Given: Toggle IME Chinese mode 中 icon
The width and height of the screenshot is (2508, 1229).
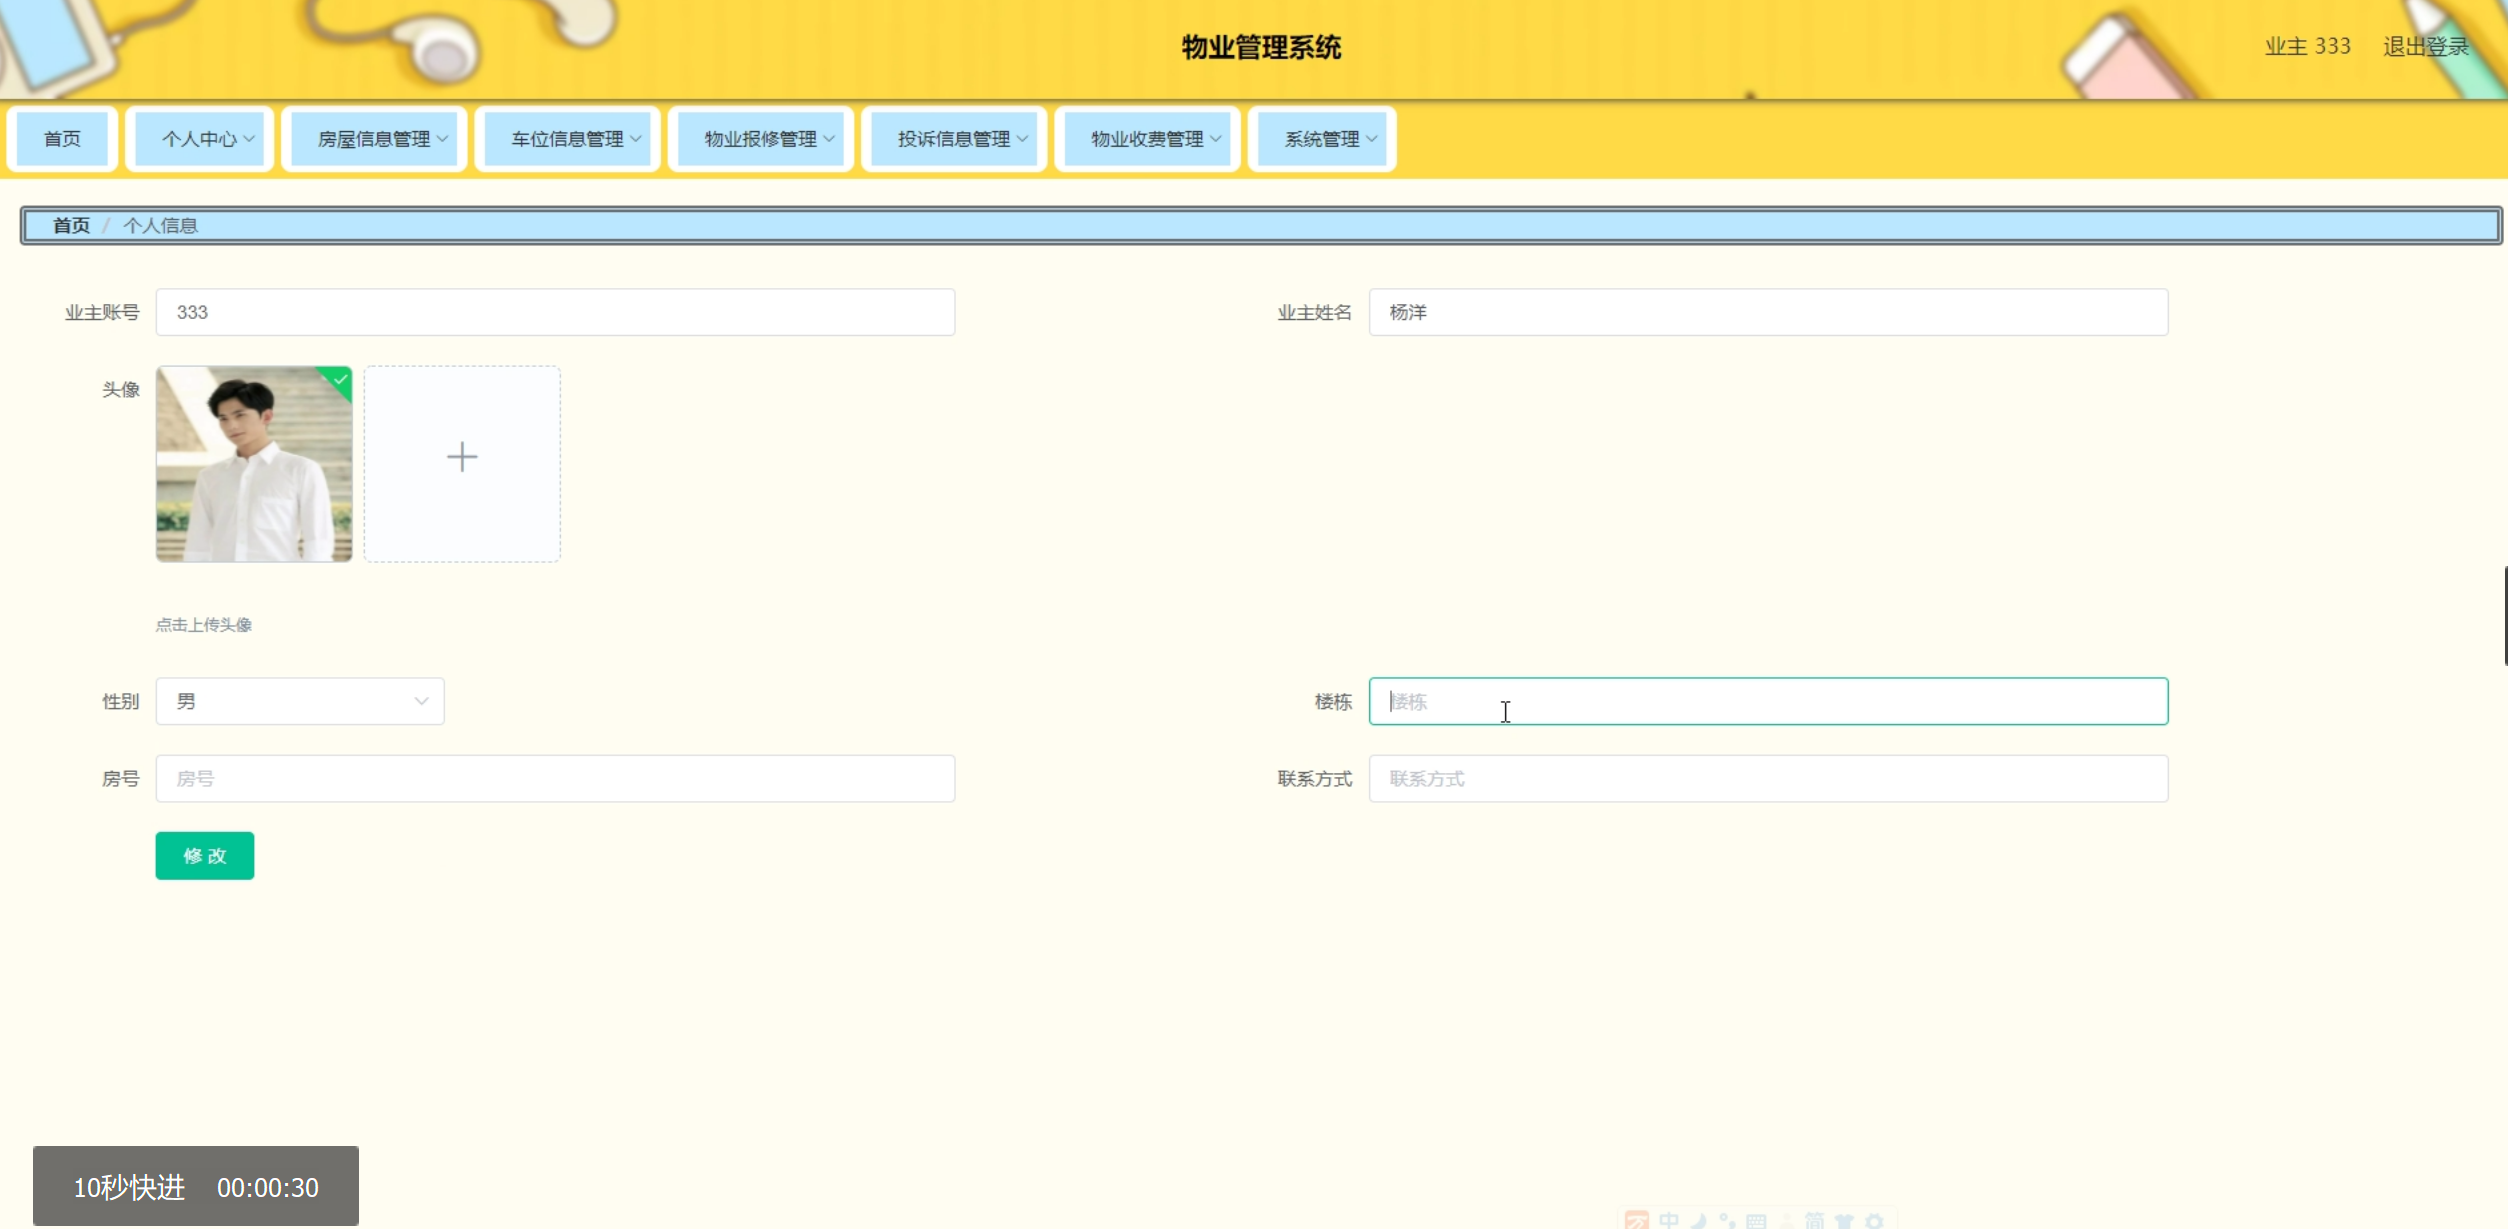Looking at the screenshot, I should [x=1669, y=1222].
